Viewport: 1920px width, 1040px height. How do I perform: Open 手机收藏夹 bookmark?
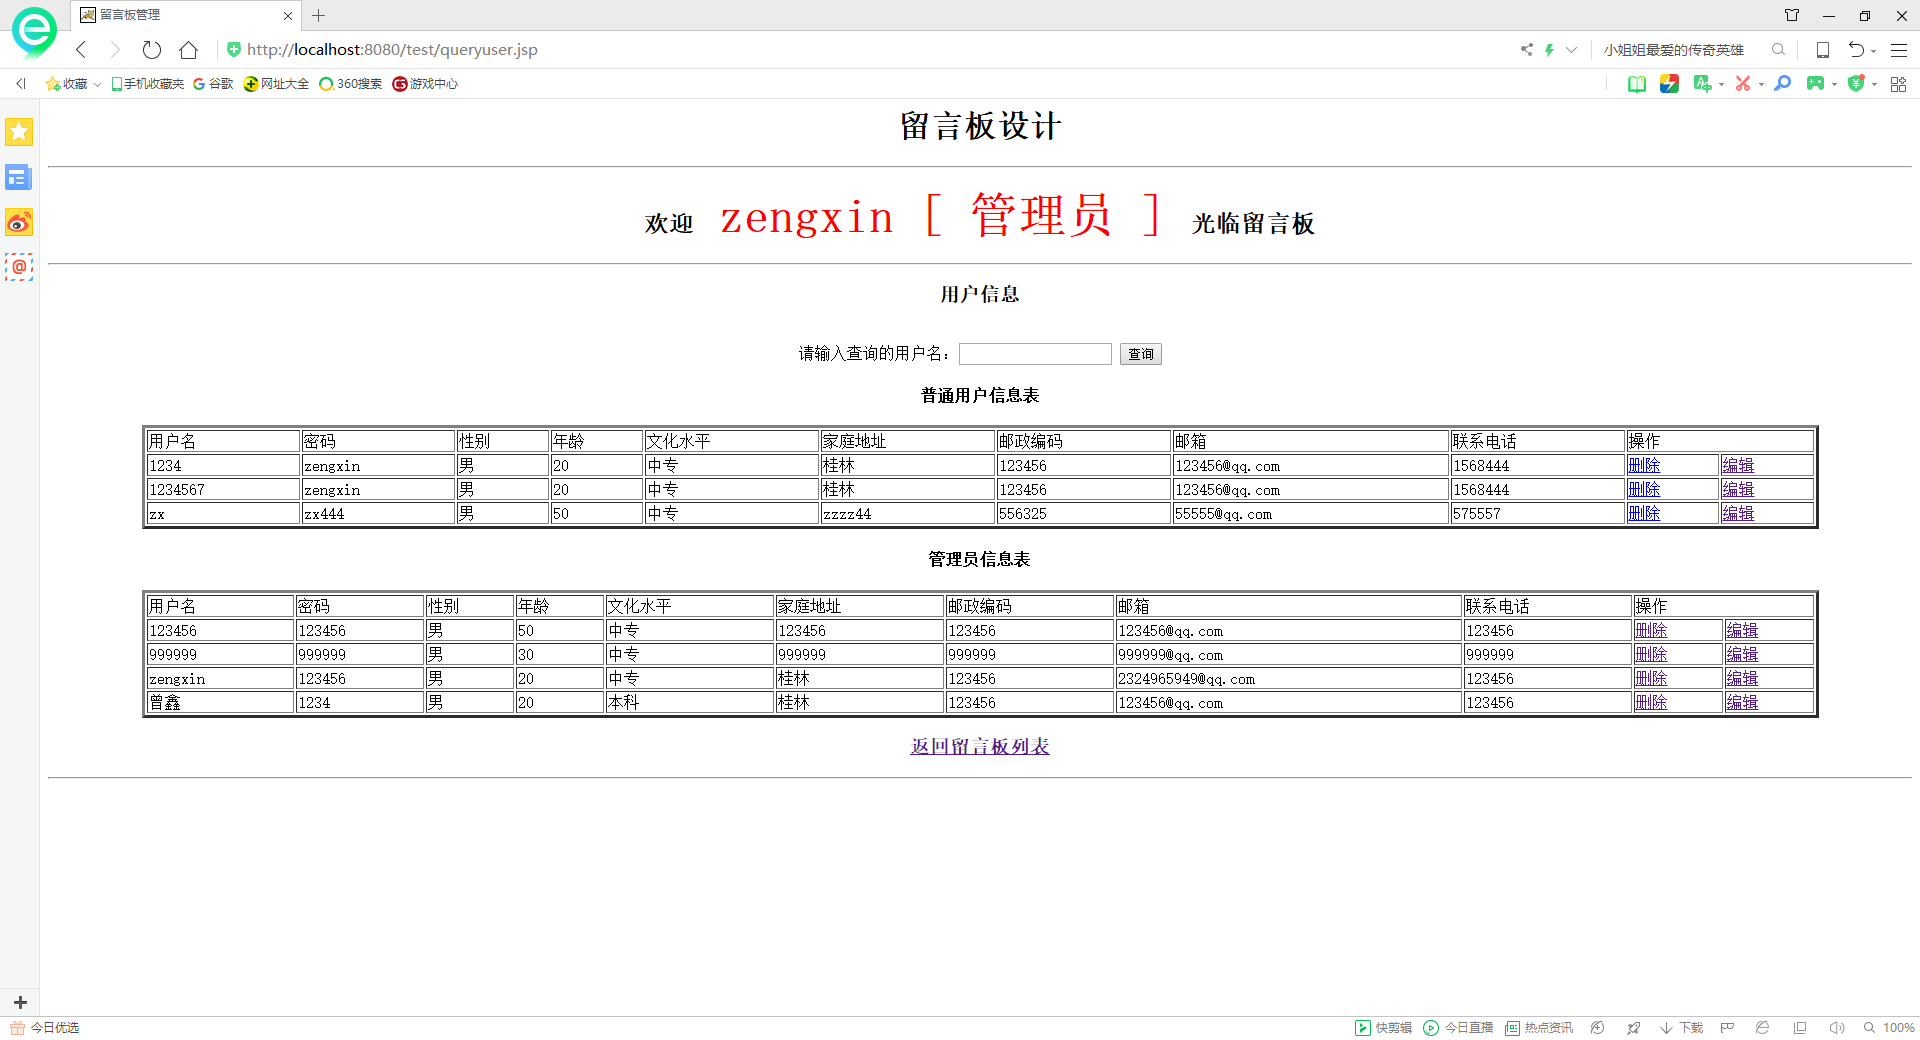(x=147, y=84)
